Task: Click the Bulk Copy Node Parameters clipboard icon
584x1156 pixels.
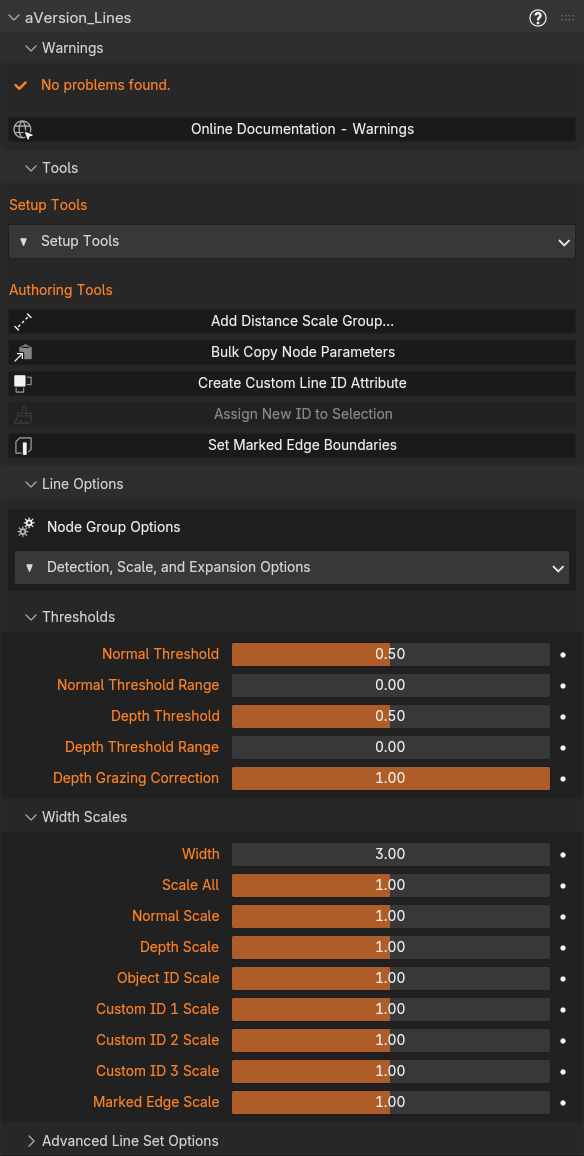Action: (23, 352)
